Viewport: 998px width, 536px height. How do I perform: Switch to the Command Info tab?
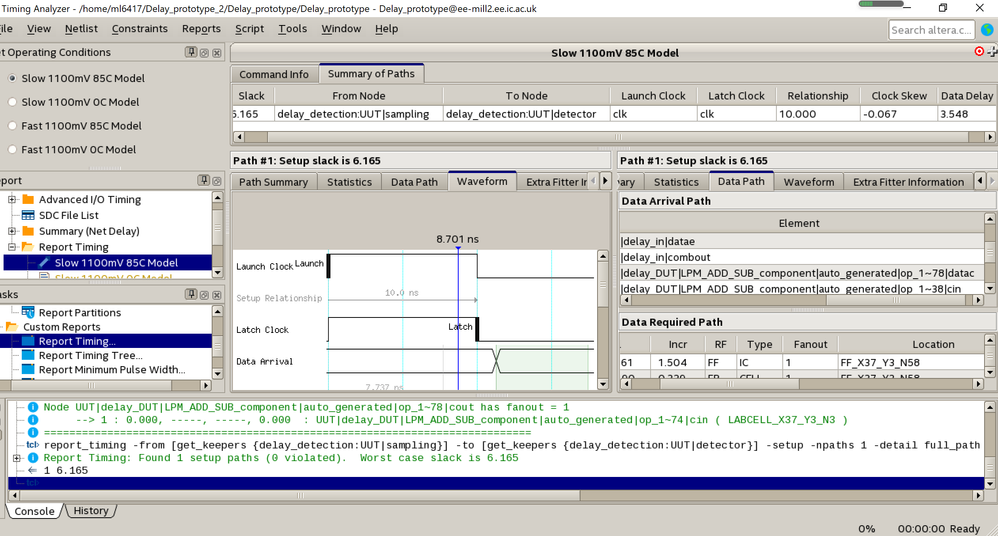(x=274, y=74)
